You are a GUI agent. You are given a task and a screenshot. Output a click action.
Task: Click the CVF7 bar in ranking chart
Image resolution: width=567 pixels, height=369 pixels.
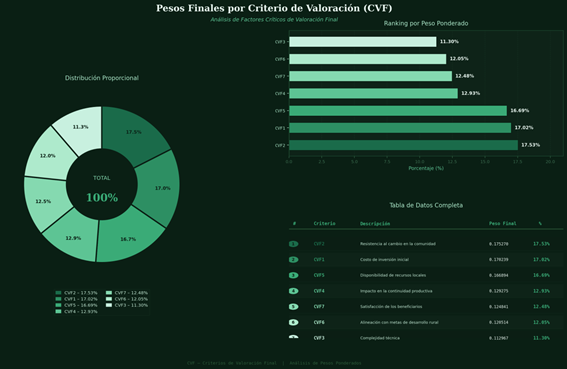click(x=371, y=76)
